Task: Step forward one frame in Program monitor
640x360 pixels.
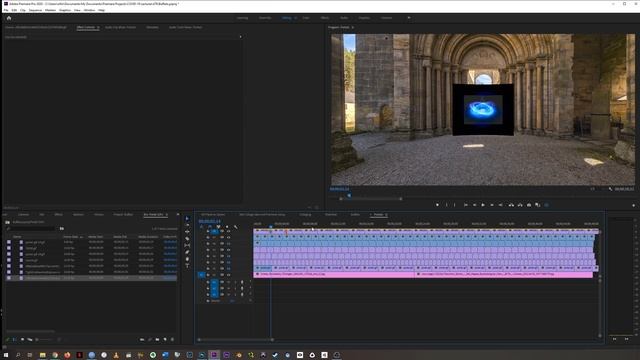Action: point(492,205)
